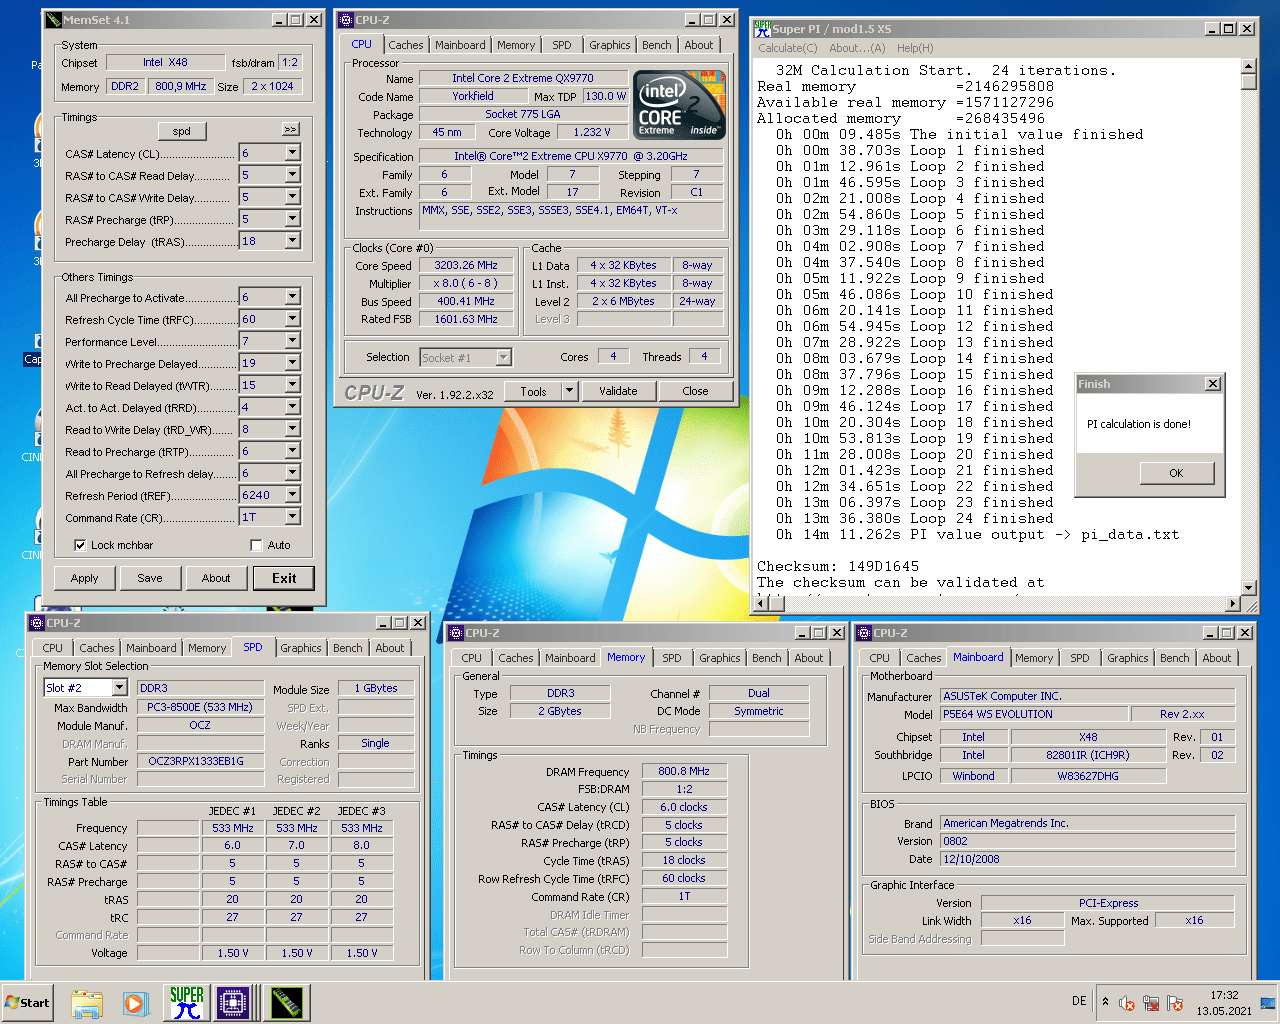Click the Refresh Period value 6240 field
1280x1024 pixels.
tap(262, 495)
